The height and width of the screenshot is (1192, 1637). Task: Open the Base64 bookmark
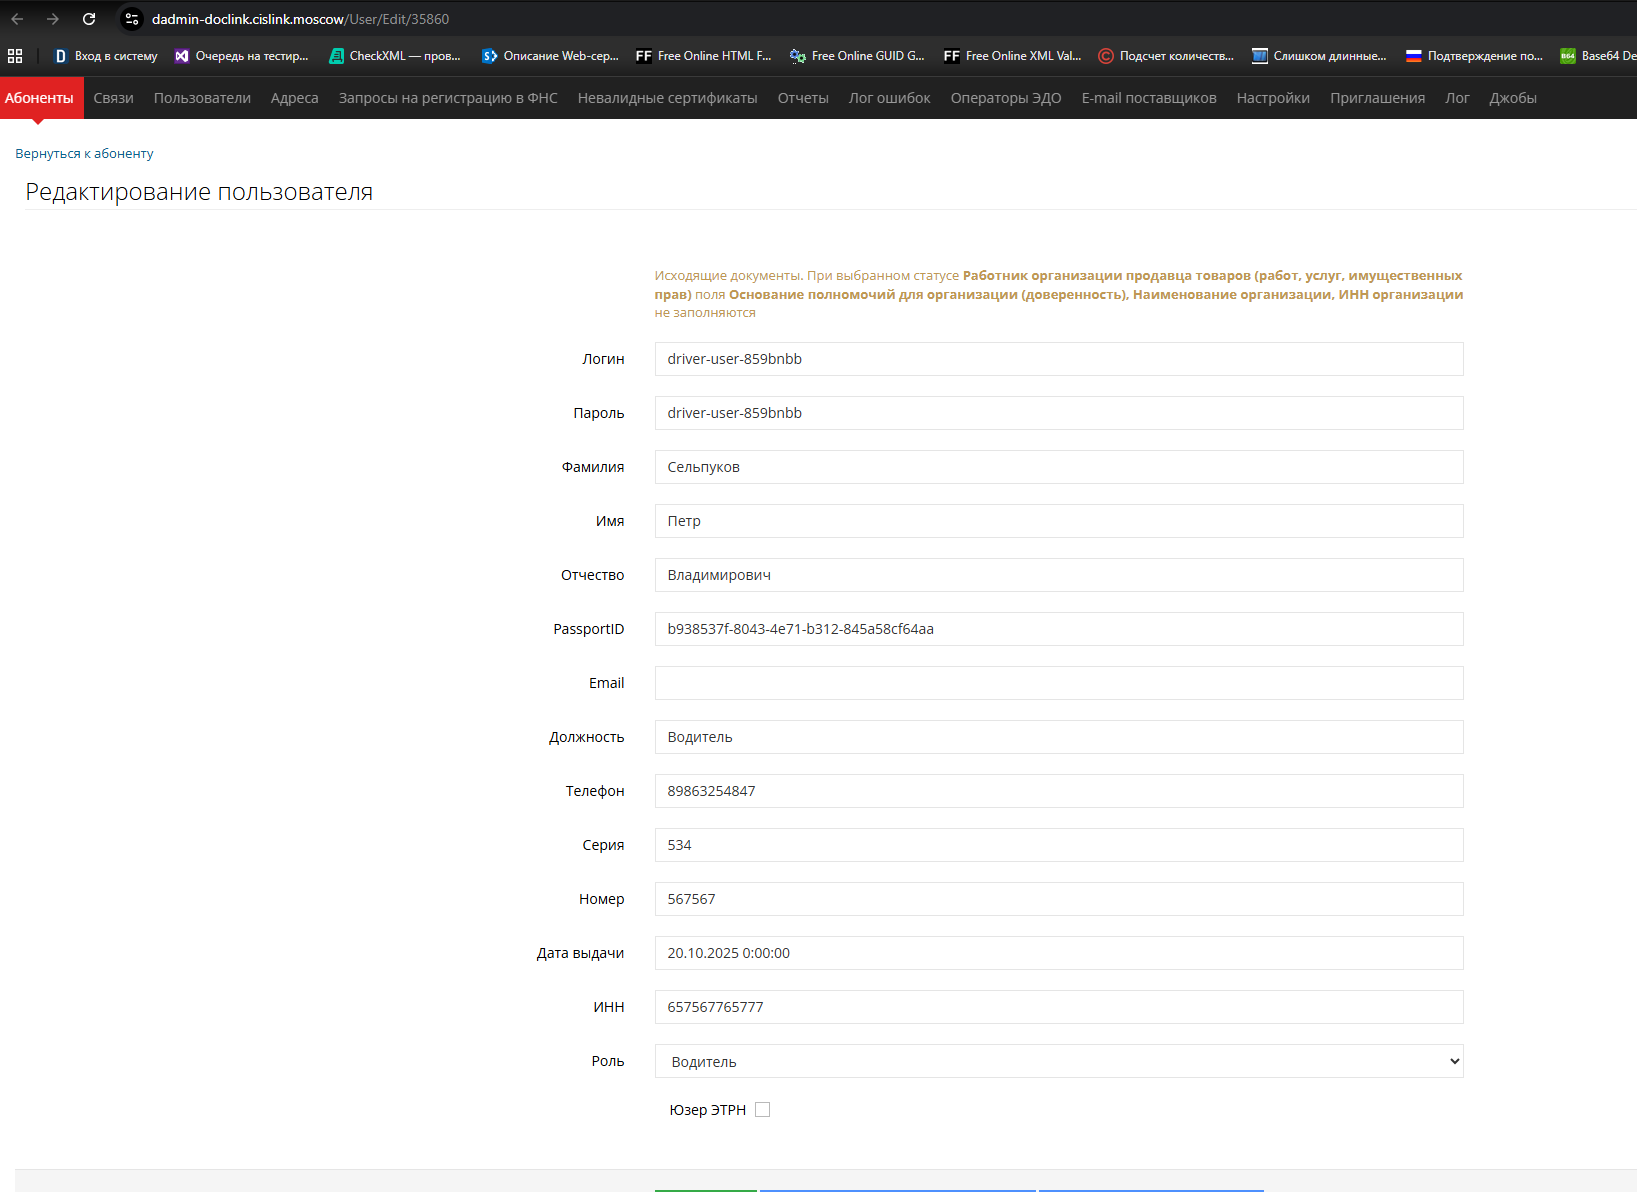[1598, 56]
